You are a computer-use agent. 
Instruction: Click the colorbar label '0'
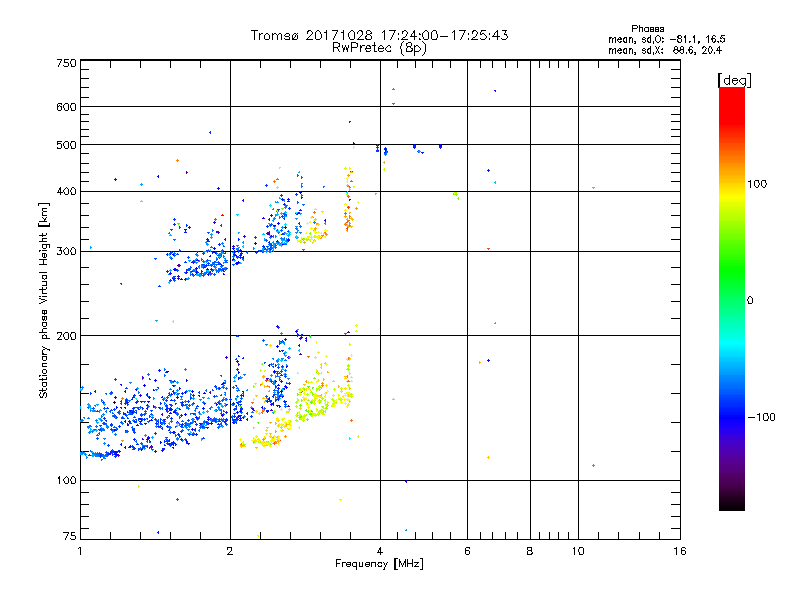[750, 301]
